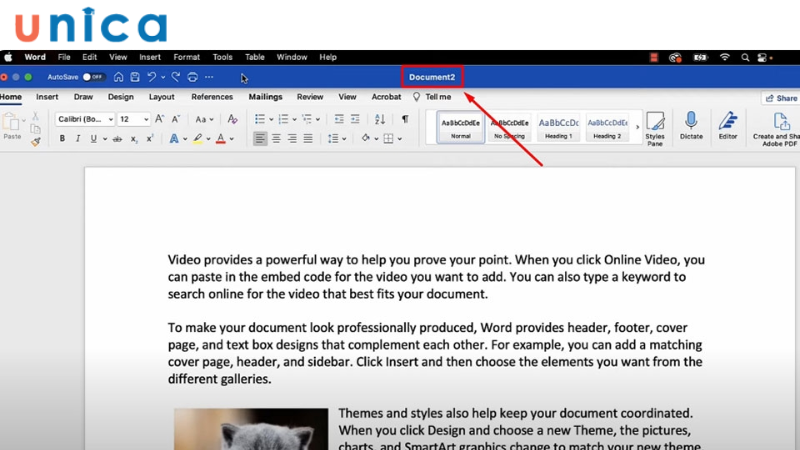The height and width of the screenshot is (450, 800).
Task: Click the Wi-Fi icon in menu bar
Action: click(x=724, y=57)
